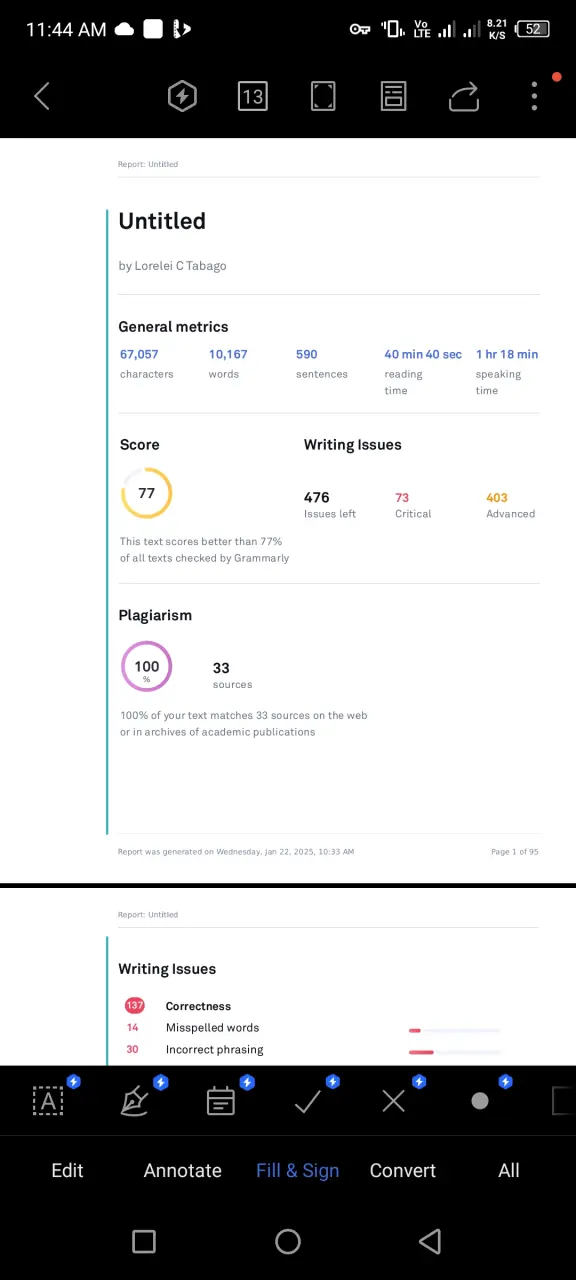Open the page number 13 jump icon
576x1280 pixels.
[253, 96]
